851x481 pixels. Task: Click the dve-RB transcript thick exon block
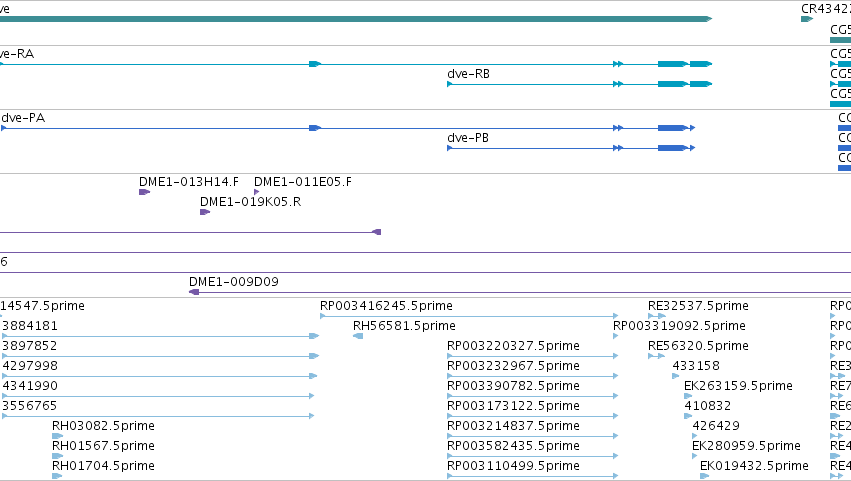pos(673,84)
